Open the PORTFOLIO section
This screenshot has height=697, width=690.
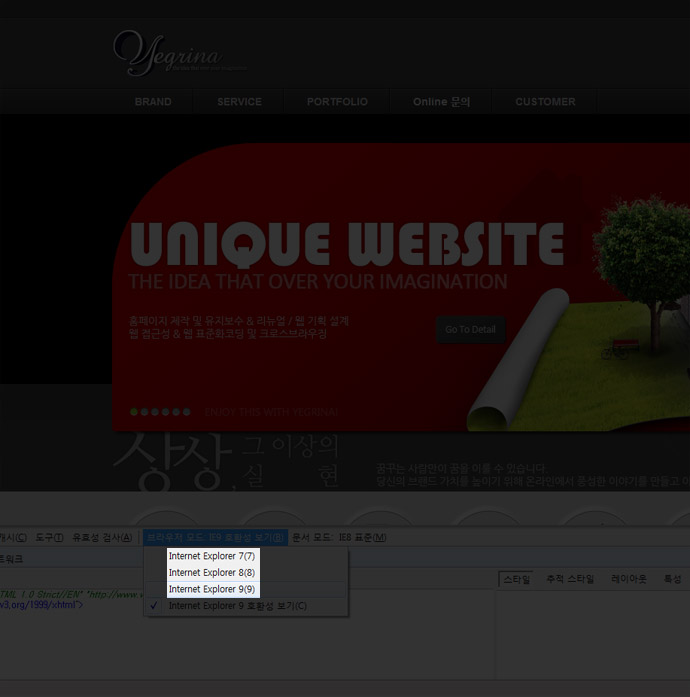(337, 102)
